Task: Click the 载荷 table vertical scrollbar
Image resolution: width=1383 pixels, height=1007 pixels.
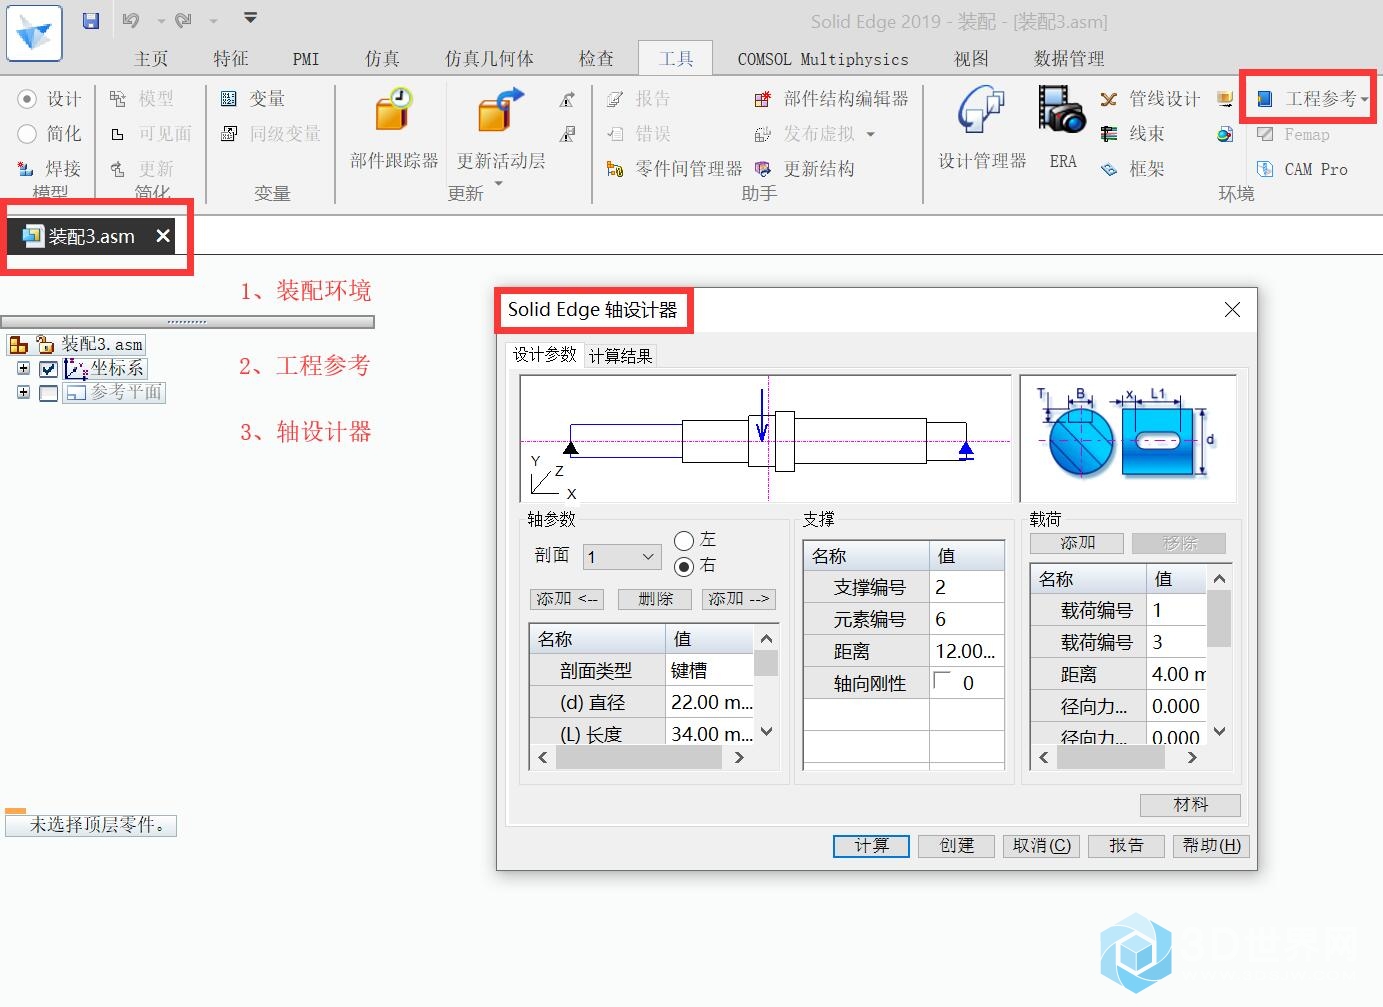Action: coord(1219,656)
